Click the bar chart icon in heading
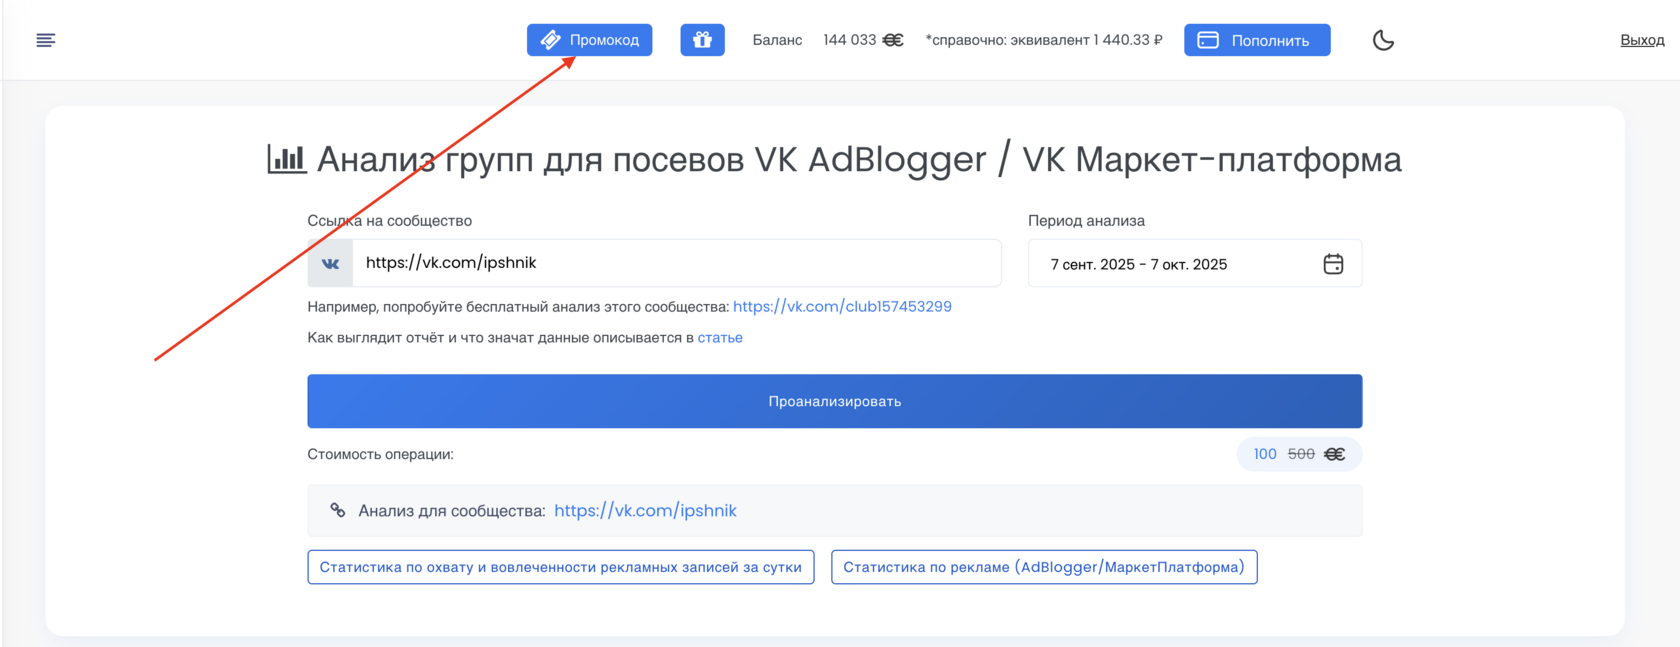This screenshot has height=647, width=1680. [x=287, y=159]
